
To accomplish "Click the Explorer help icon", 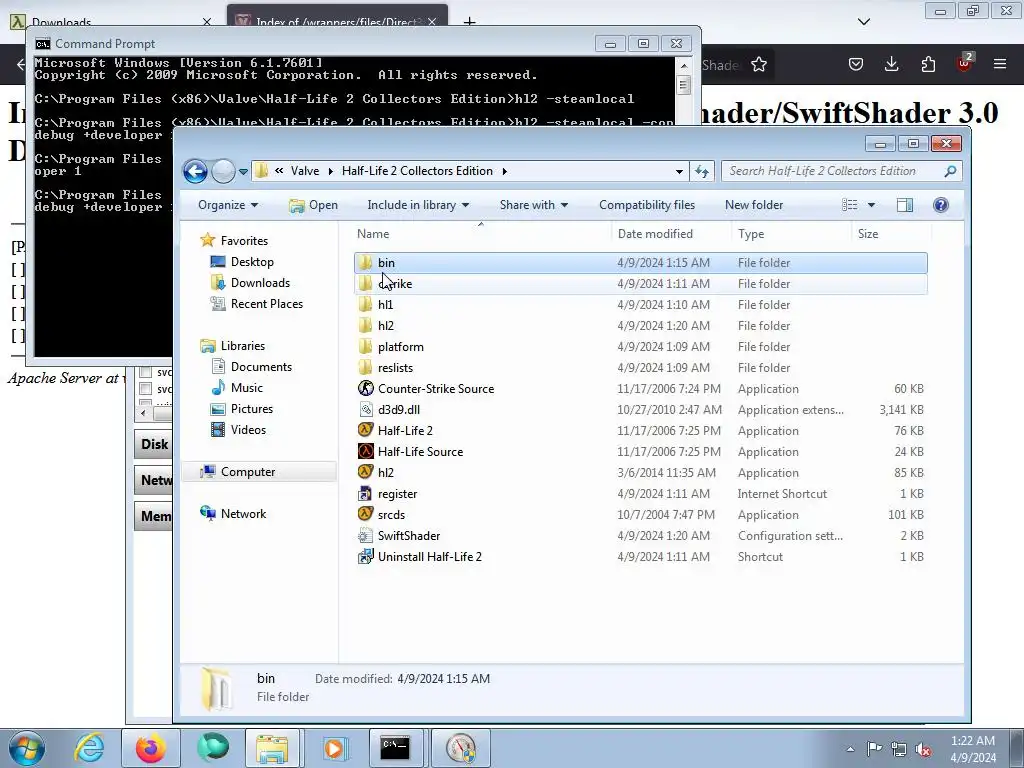I will tap(940, 205).
